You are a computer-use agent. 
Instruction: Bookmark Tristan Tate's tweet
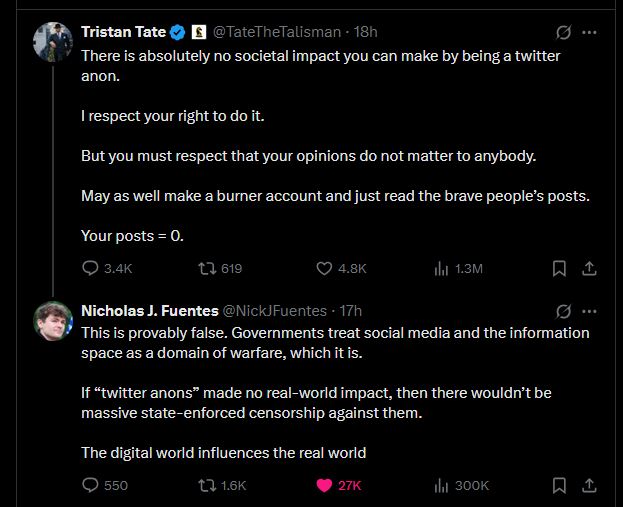[x=560, y=268]
